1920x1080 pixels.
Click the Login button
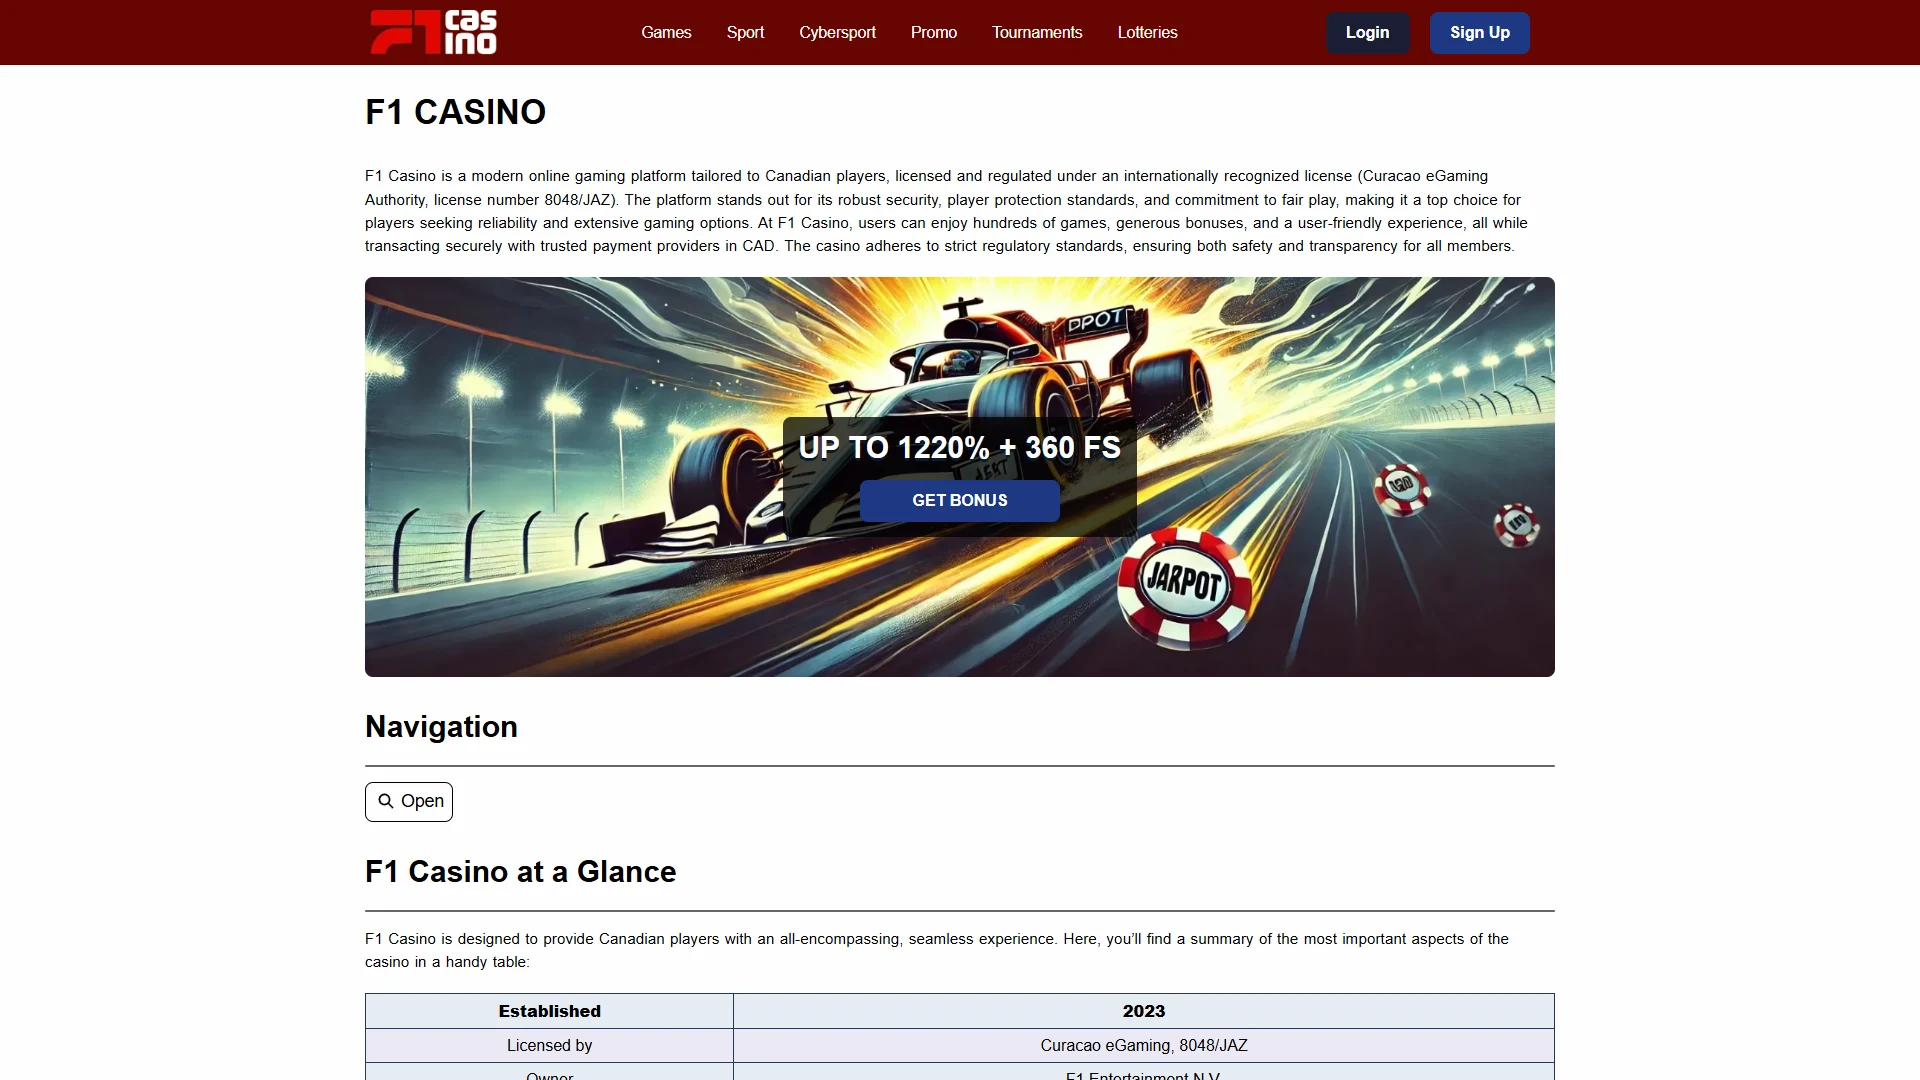1367,33
